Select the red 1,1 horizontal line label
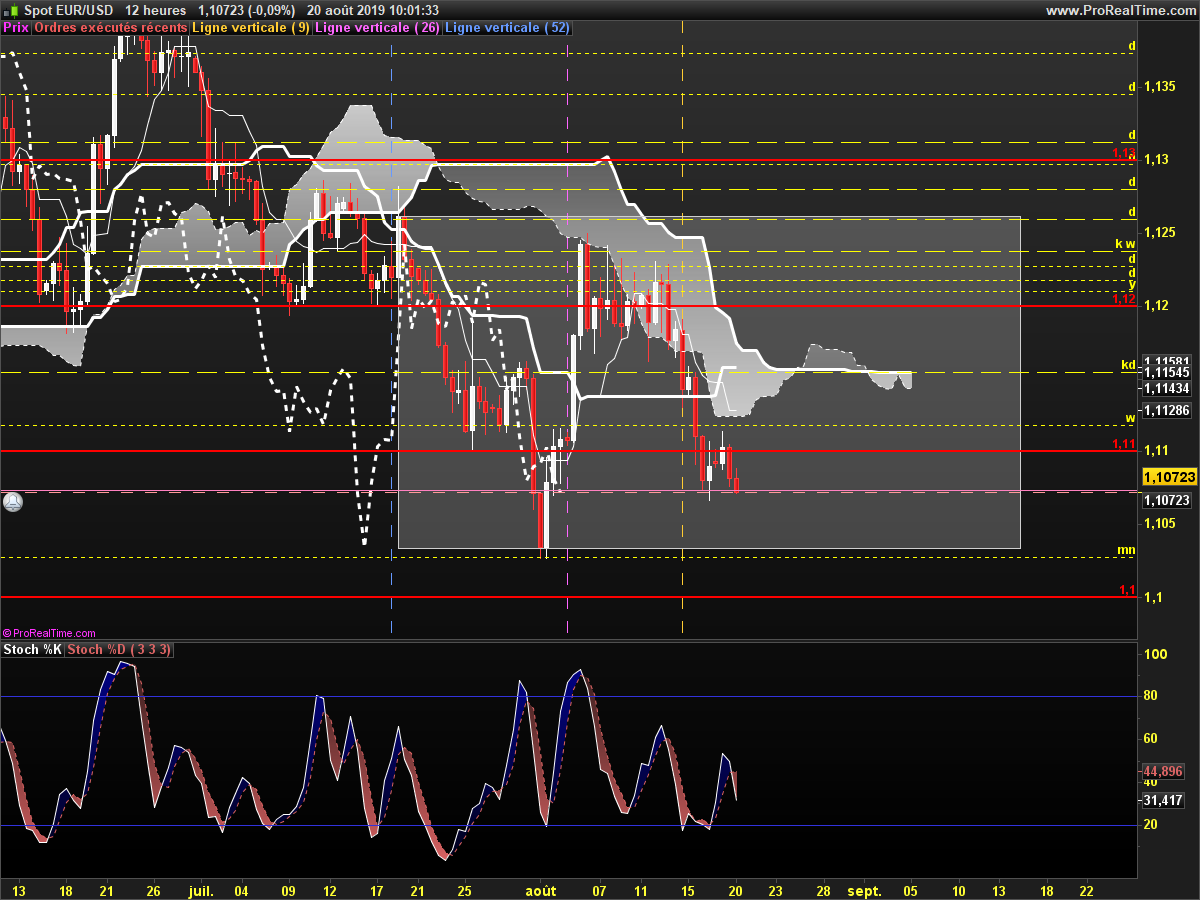The width and height of the screenshot is (1200, 900). point(1127,590)
